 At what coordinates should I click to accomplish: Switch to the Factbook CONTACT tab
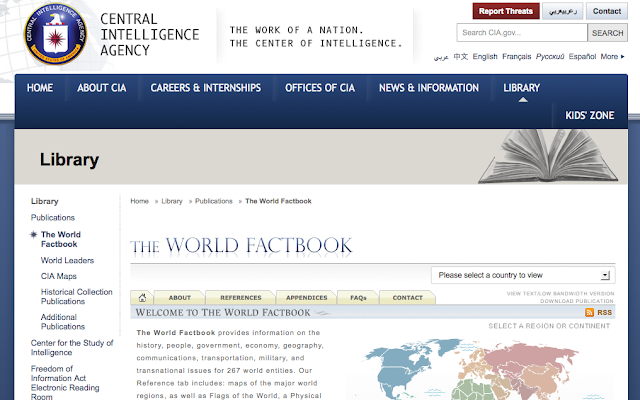(x=407, y=298)
